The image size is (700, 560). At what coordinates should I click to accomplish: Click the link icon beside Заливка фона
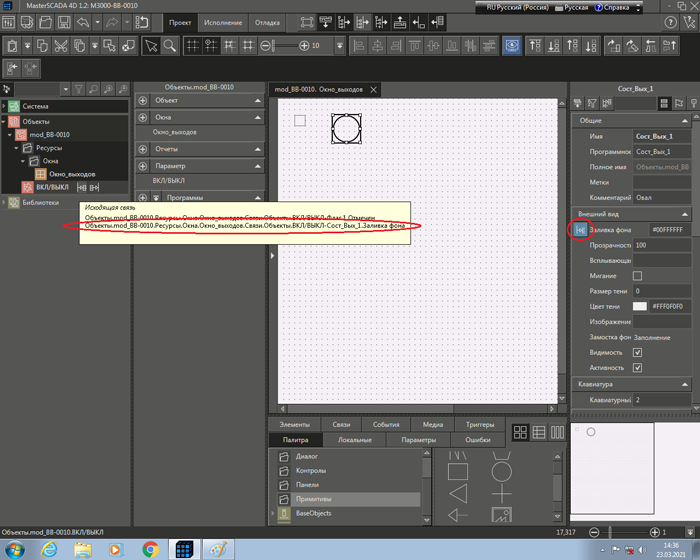pos(580,230)
